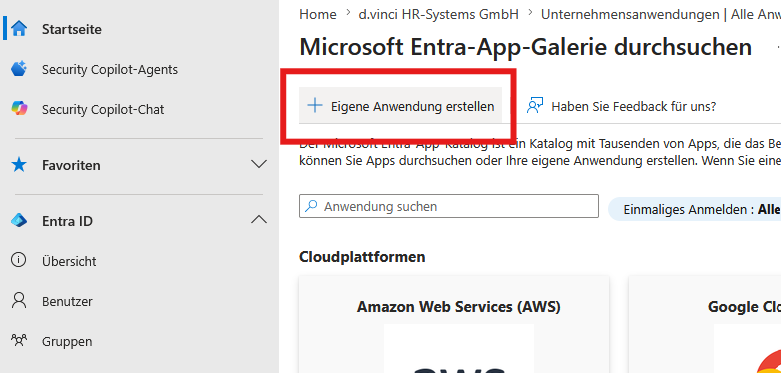Screen dimensions: 781x373
Task: Open Gruppen people icon
Action: click(19, 341)
